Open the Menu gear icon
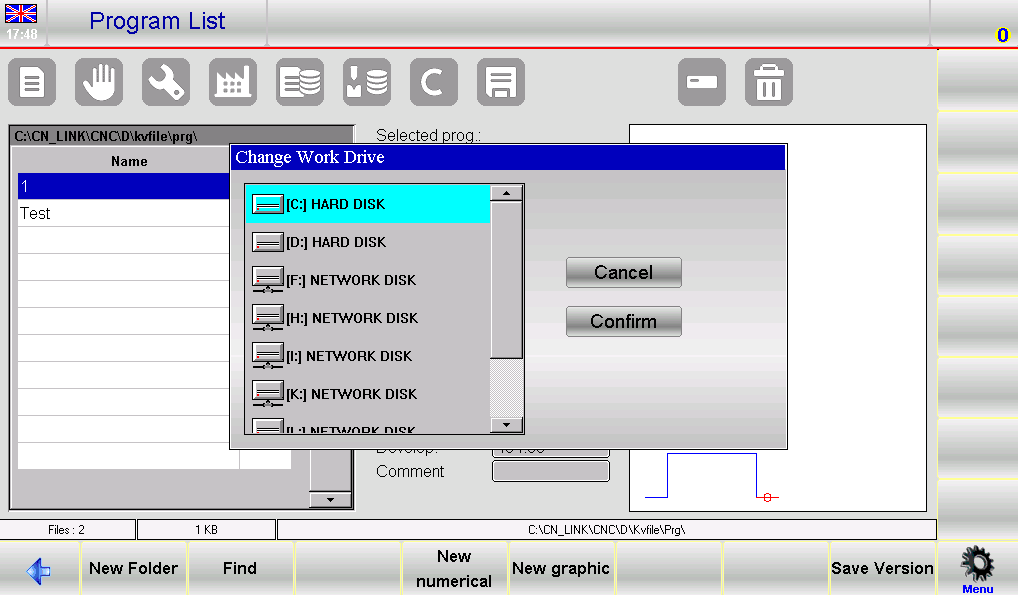The width and height of the screenshot is (1018, 595). [977, 565]
